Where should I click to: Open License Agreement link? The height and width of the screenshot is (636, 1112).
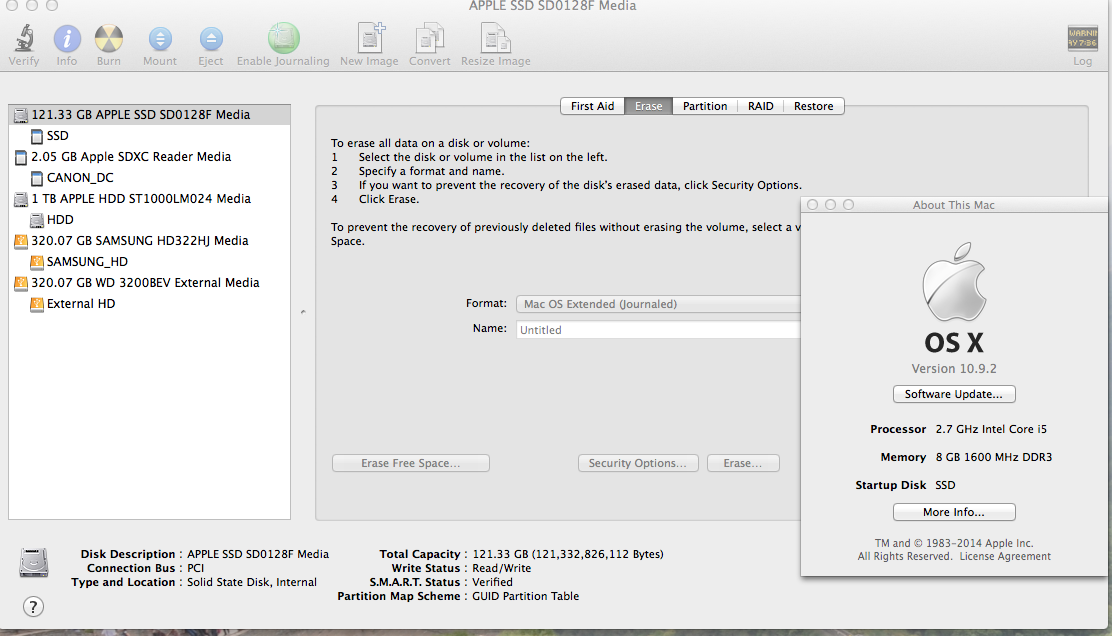(x=1005, y=557)
